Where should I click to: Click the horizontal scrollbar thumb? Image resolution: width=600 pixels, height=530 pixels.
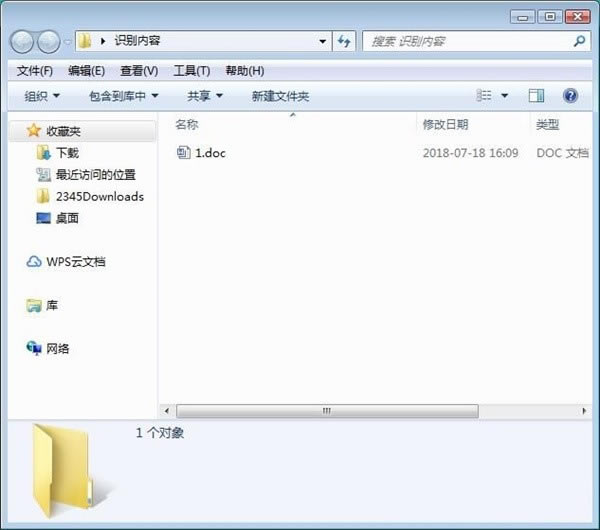coord(327,411)
